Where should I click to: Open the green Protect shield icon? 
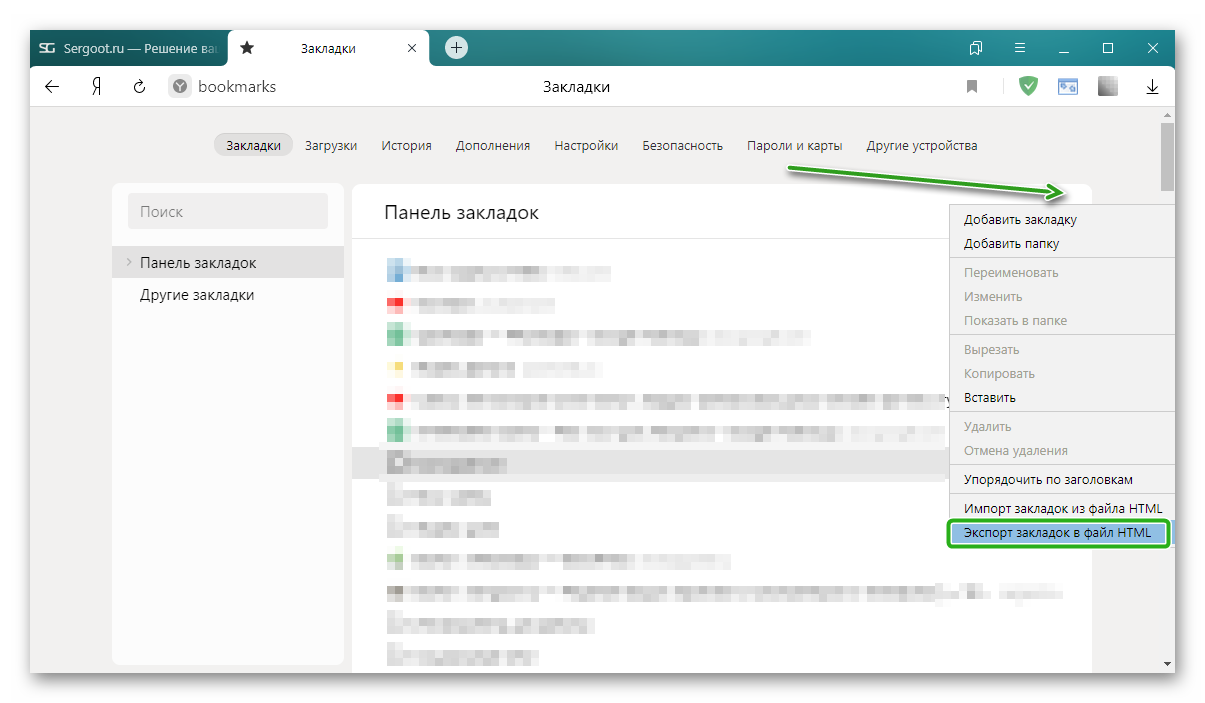tap(1028, 87)
